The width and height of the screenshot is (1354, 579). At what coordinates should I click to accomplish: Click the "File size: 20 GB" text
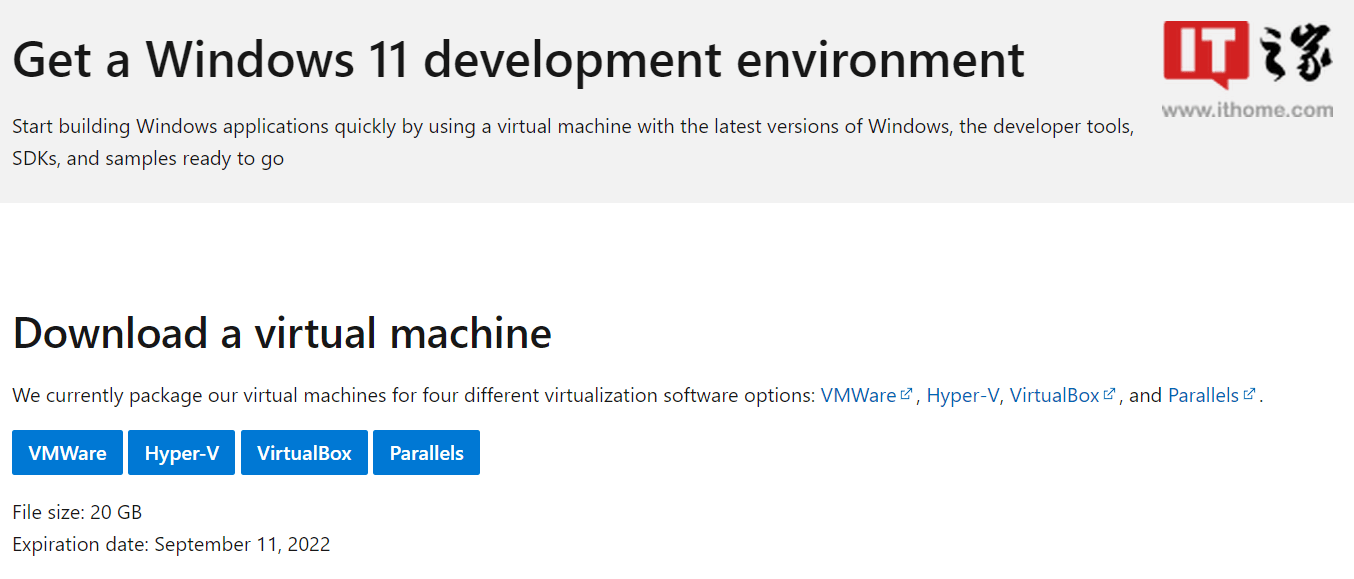[77, 513]
